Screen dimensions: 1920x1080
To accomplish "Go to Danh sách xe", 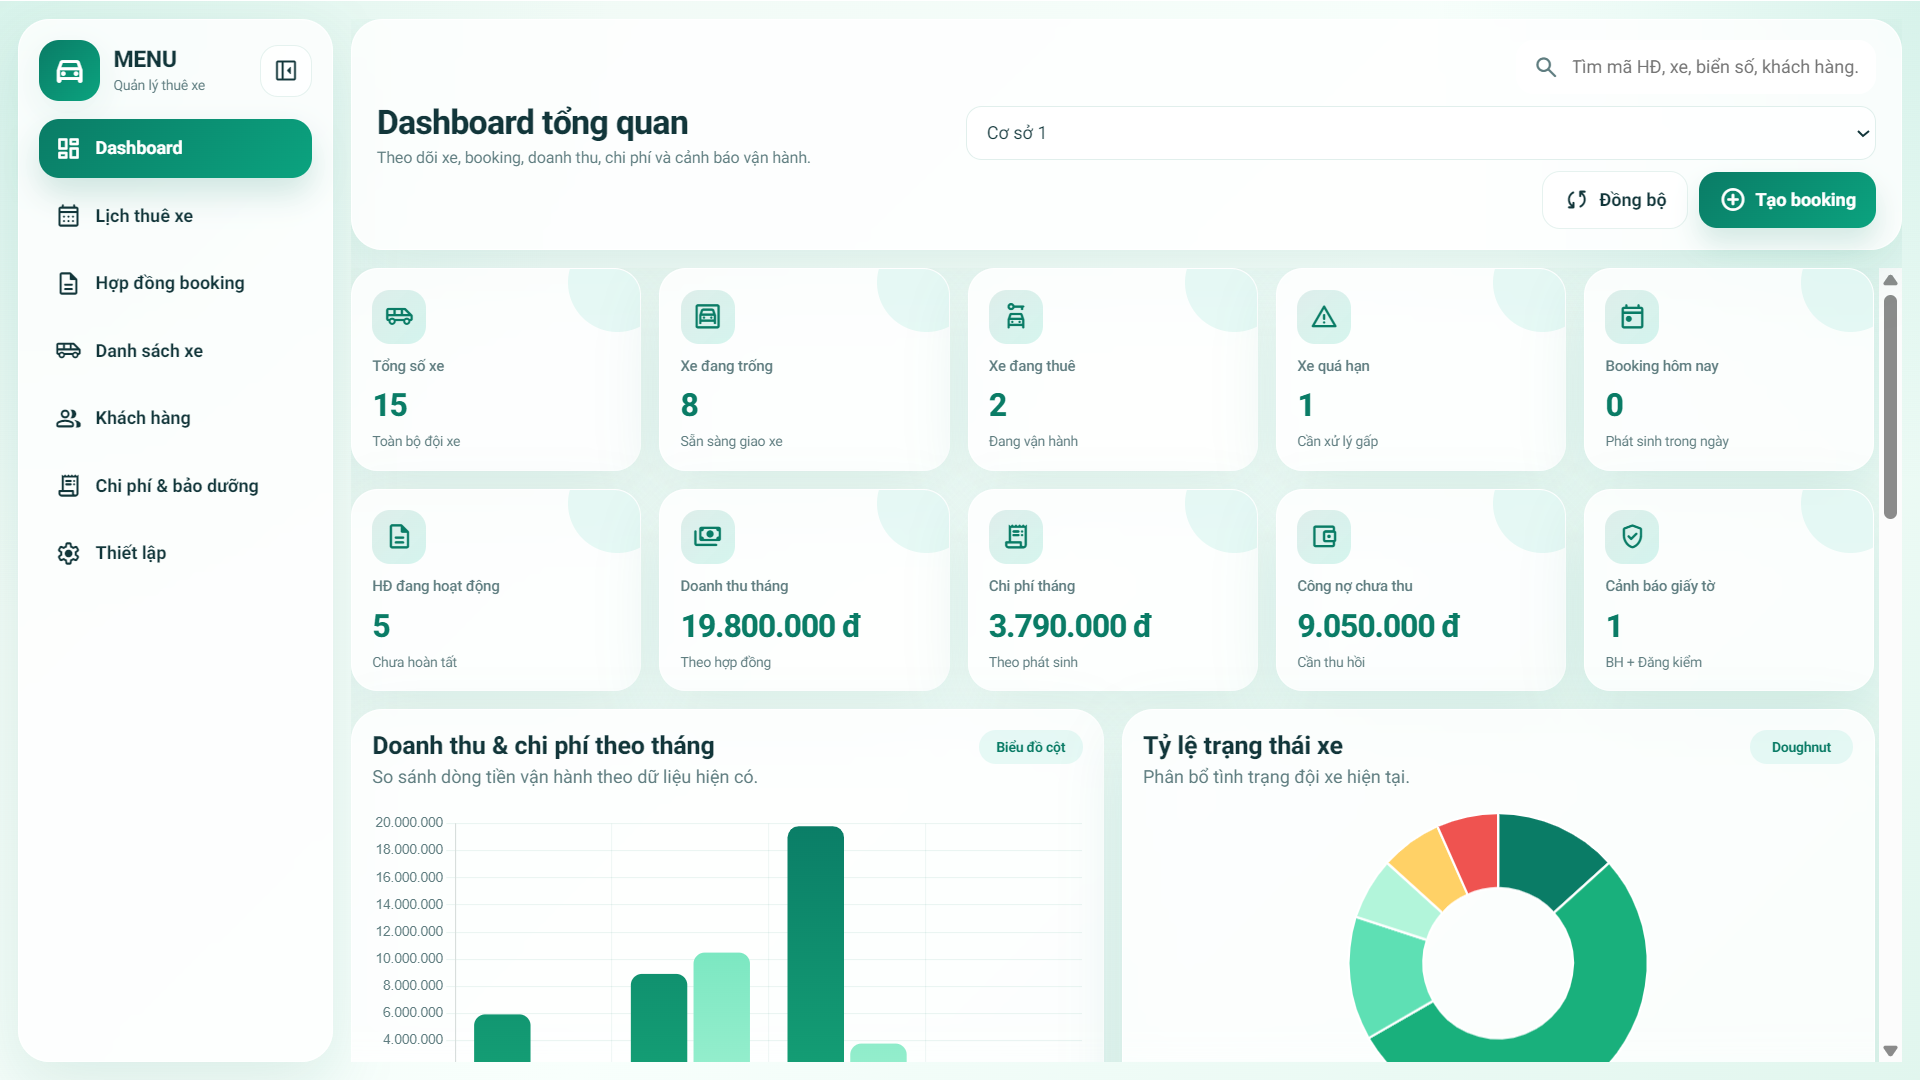I will click(x=151, y=350).
